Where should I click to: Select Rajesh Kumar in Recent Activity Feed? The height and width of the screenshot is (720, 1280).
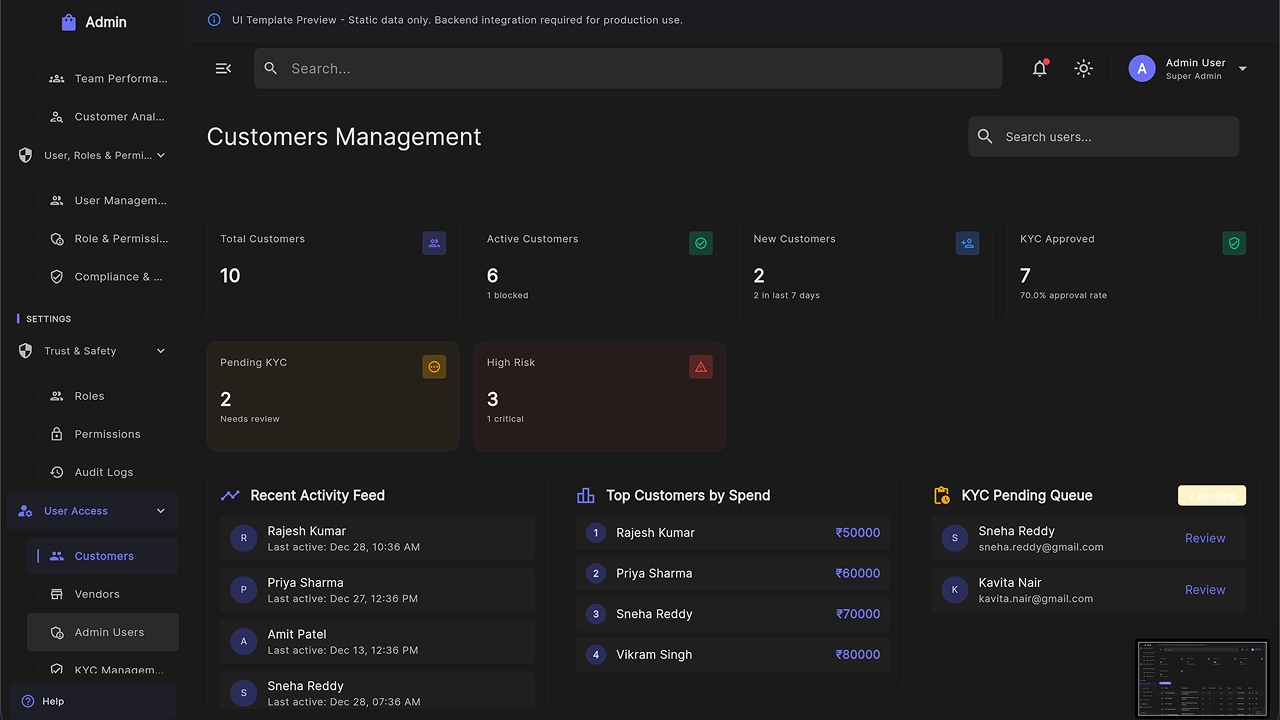click(x=377, y=539)
